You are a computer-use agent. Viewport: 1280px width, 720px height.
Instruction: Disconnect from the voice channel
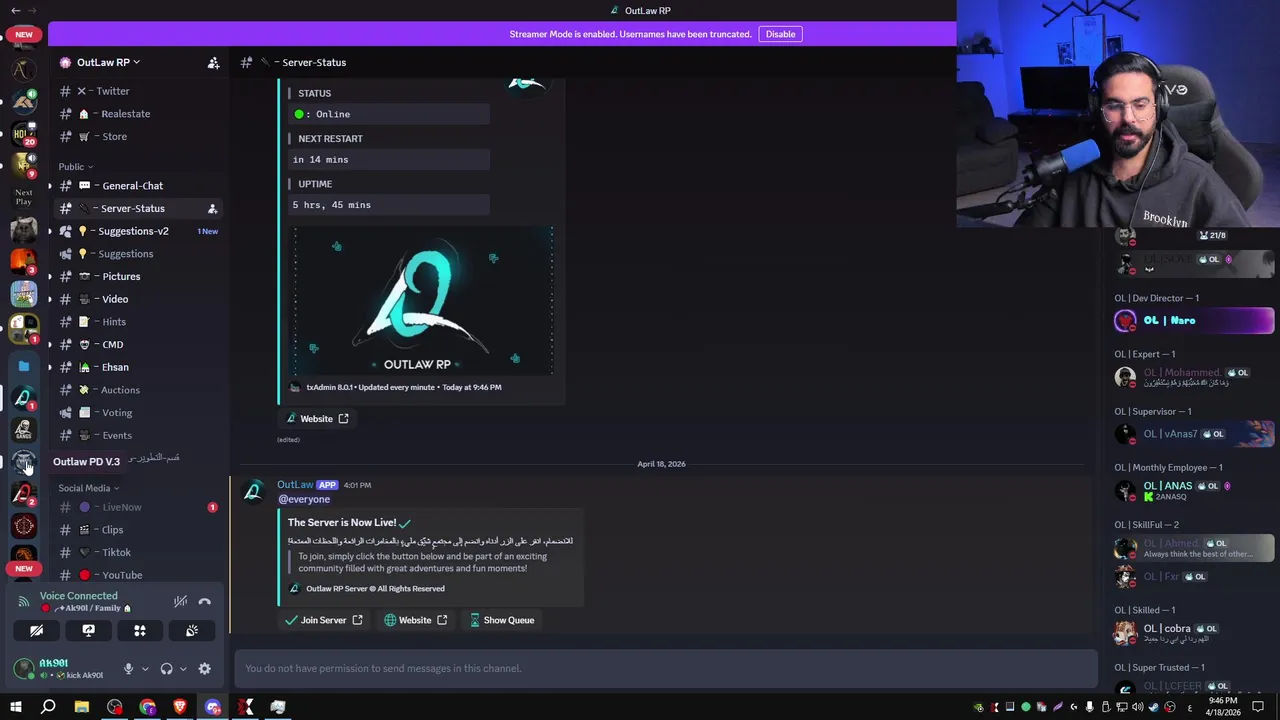204,602
